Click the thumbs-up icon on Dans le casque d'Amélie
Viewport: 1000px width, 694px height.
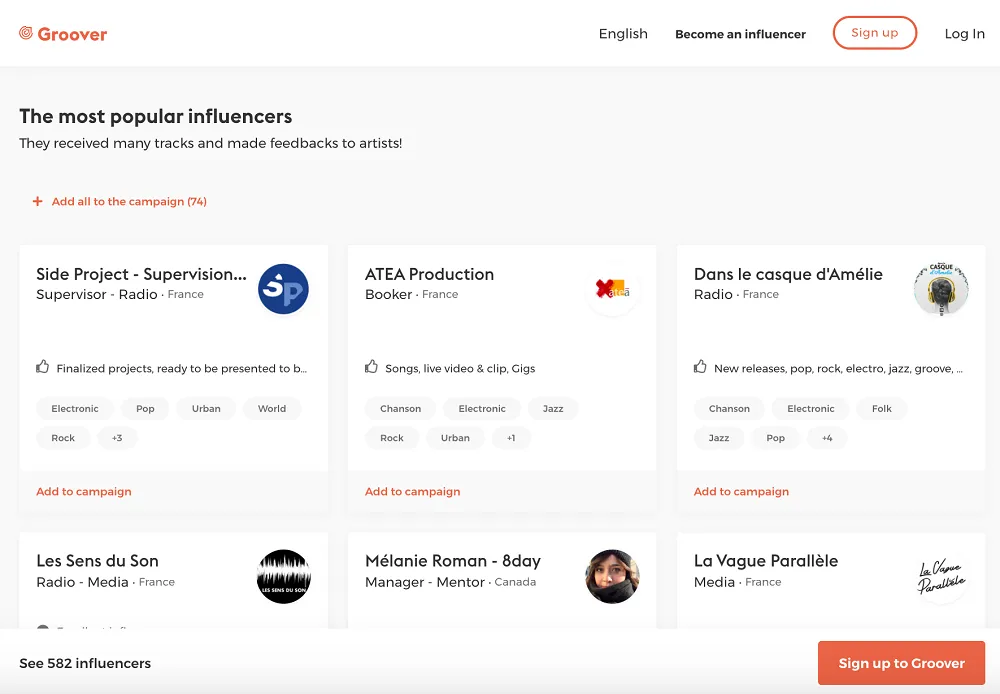699,367
